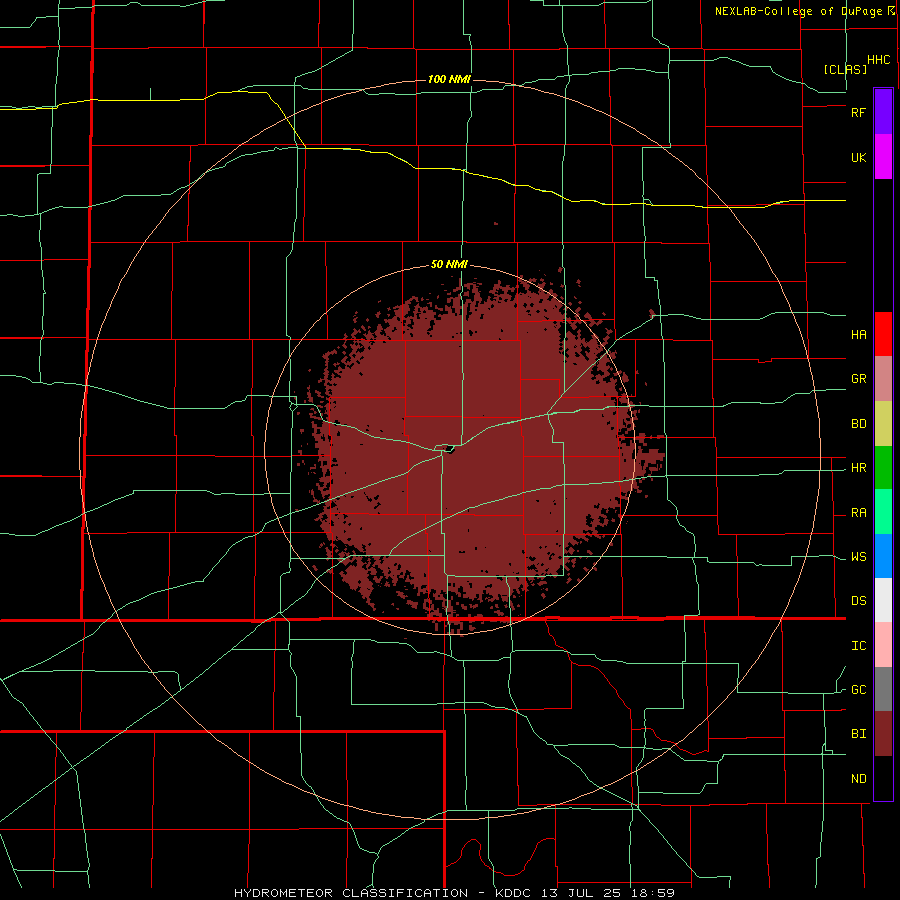This screenshot has height=900, width=900.
Task: Click the UK magenta legend swatch
Action: pyautogui.click(x=883, y=157)
